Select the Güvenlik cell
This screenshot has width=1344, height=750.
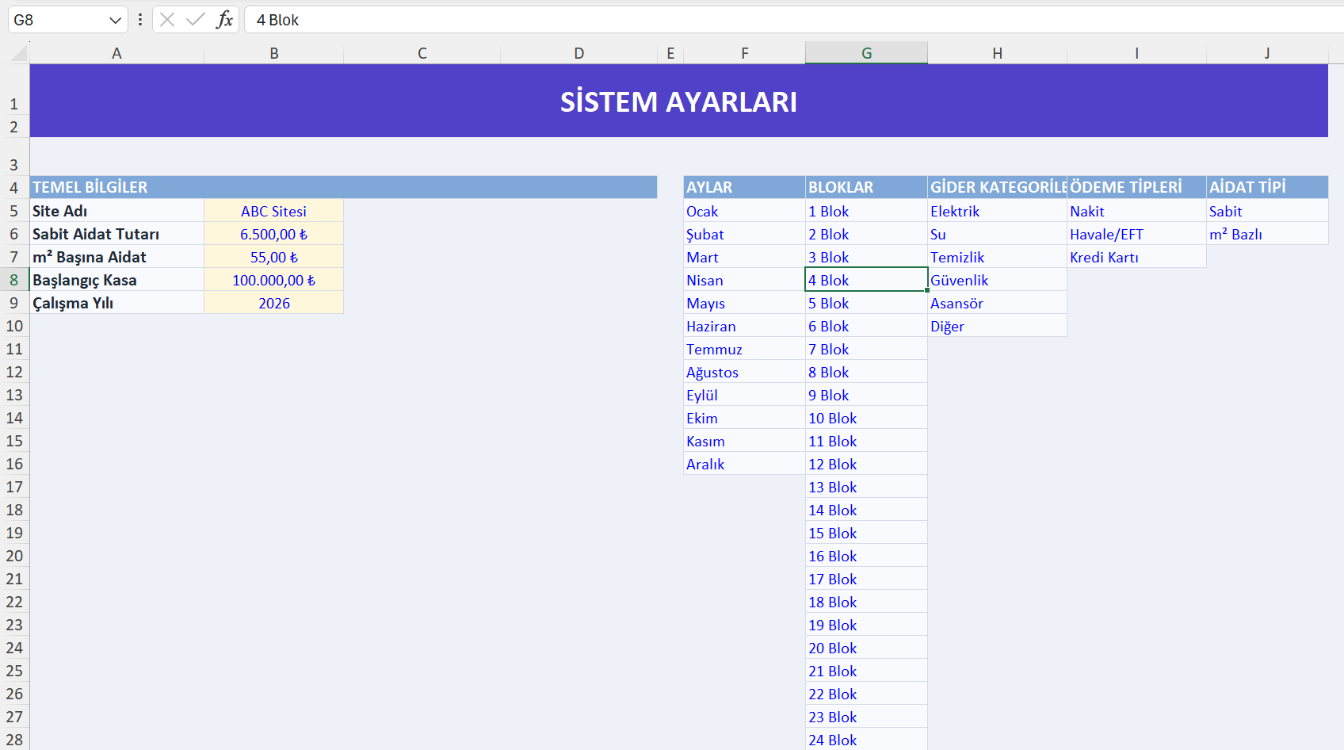[x=998, y=280]
